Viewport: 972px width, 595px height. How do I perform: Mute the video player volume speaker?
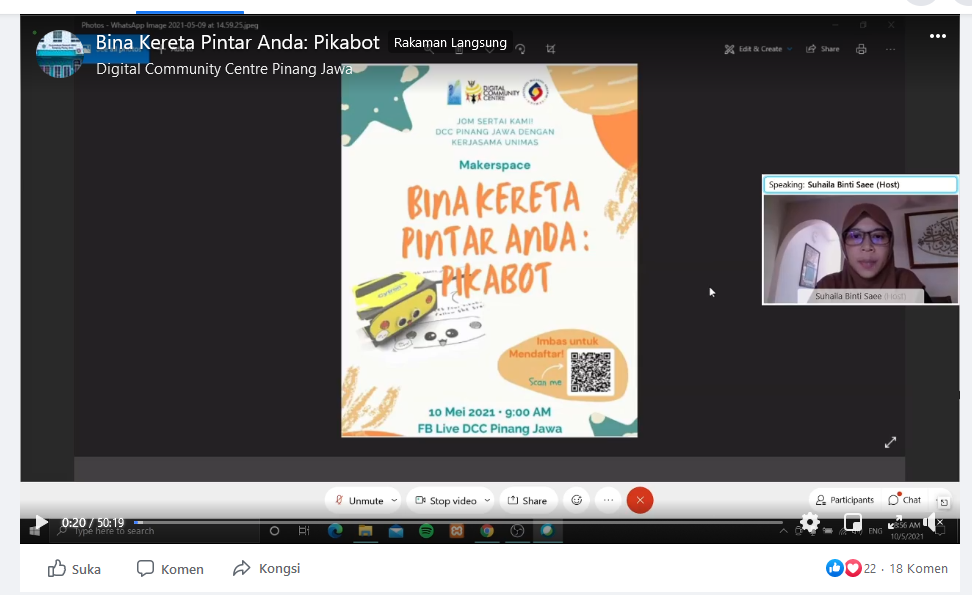tap(930, 522)
